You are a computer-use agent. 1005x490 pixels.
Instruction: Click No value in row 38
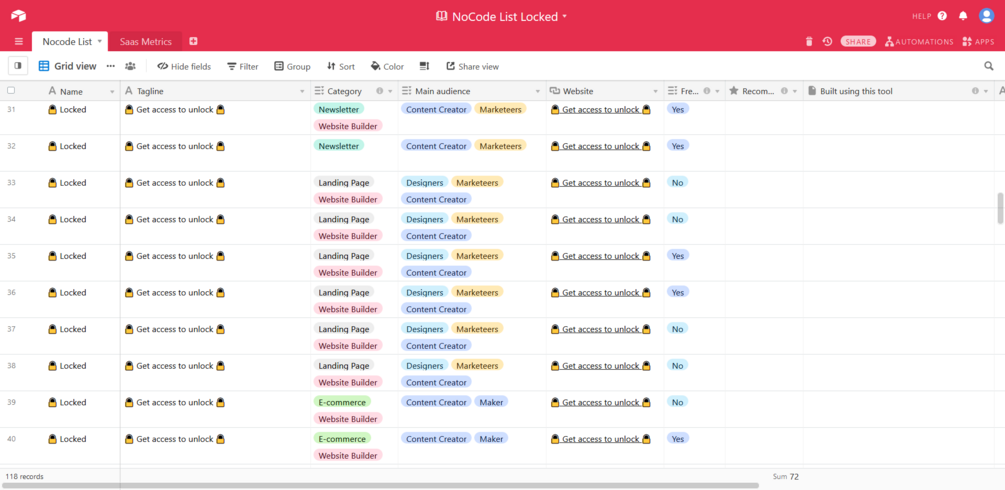[x=677, y=366]
